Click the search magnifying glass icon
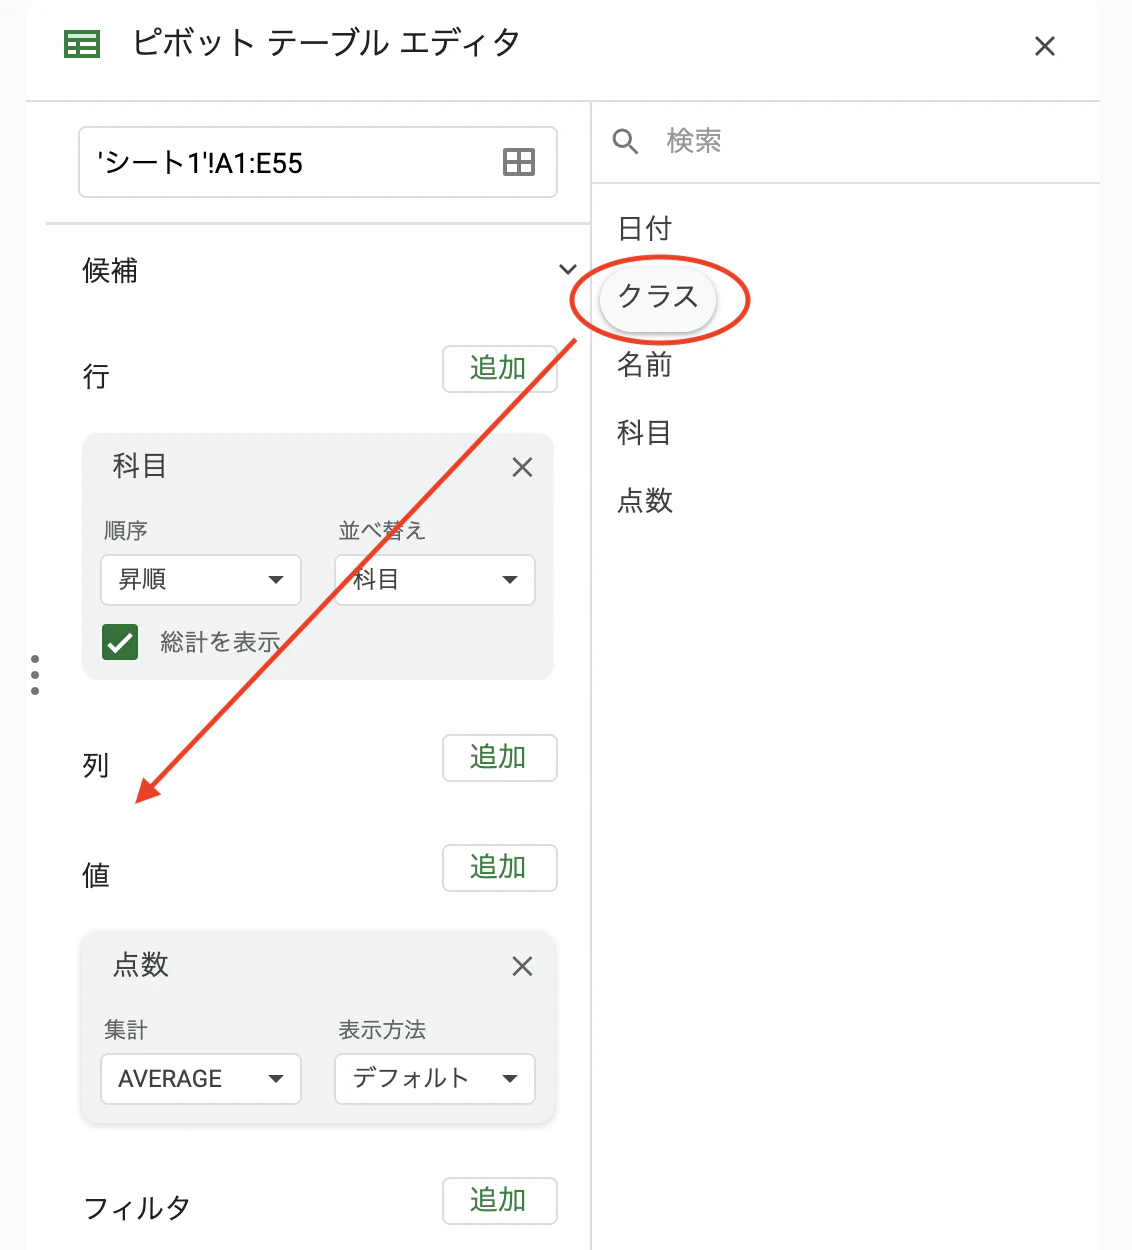 tap(625, 142)
